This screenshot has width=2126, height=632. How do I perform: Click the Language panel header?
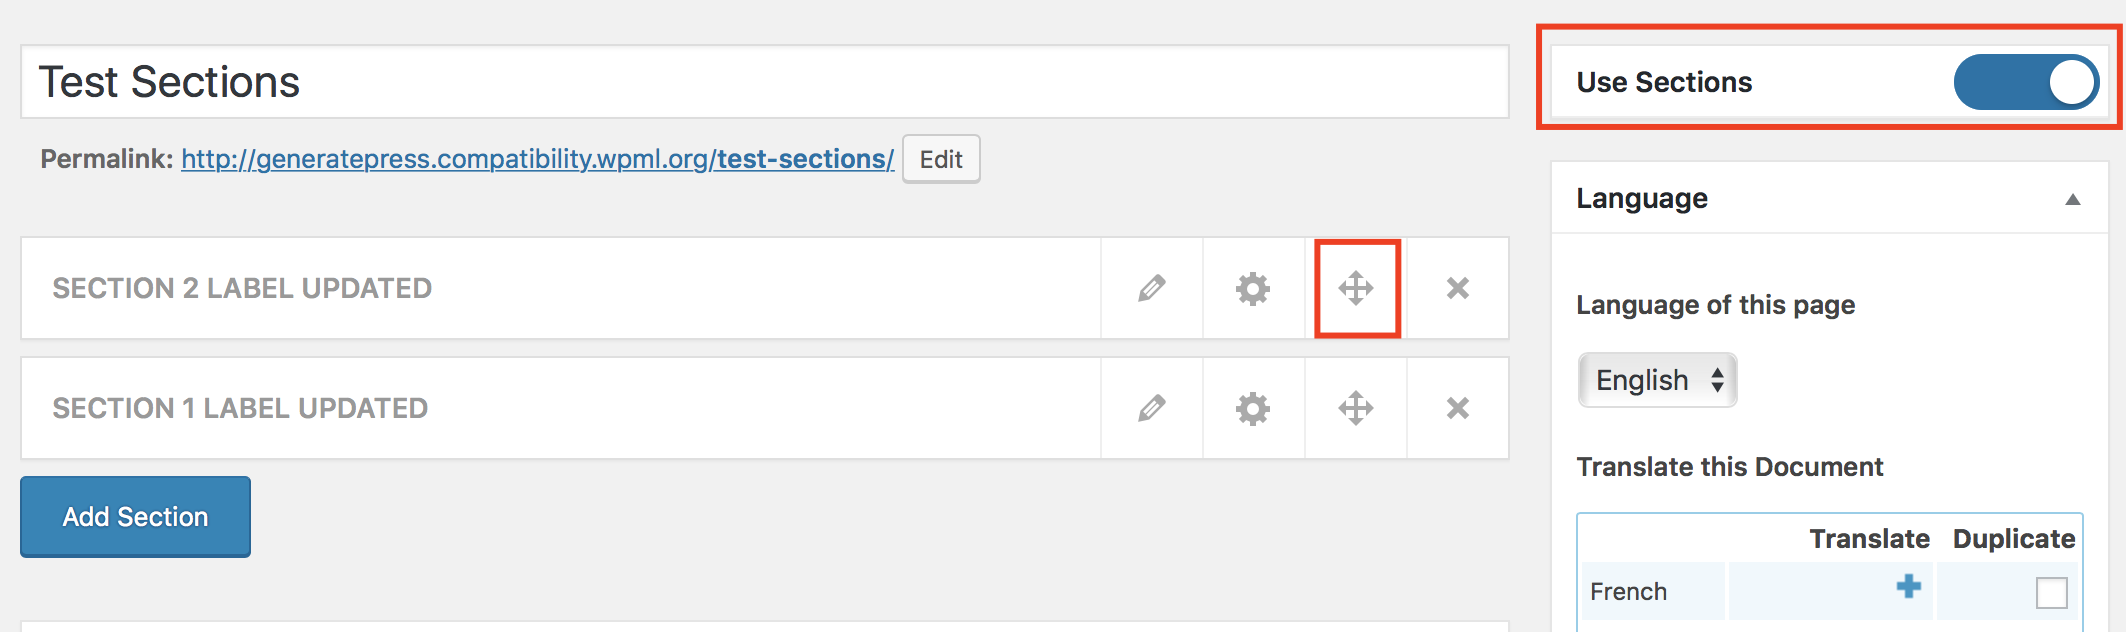click(1829, 198)
